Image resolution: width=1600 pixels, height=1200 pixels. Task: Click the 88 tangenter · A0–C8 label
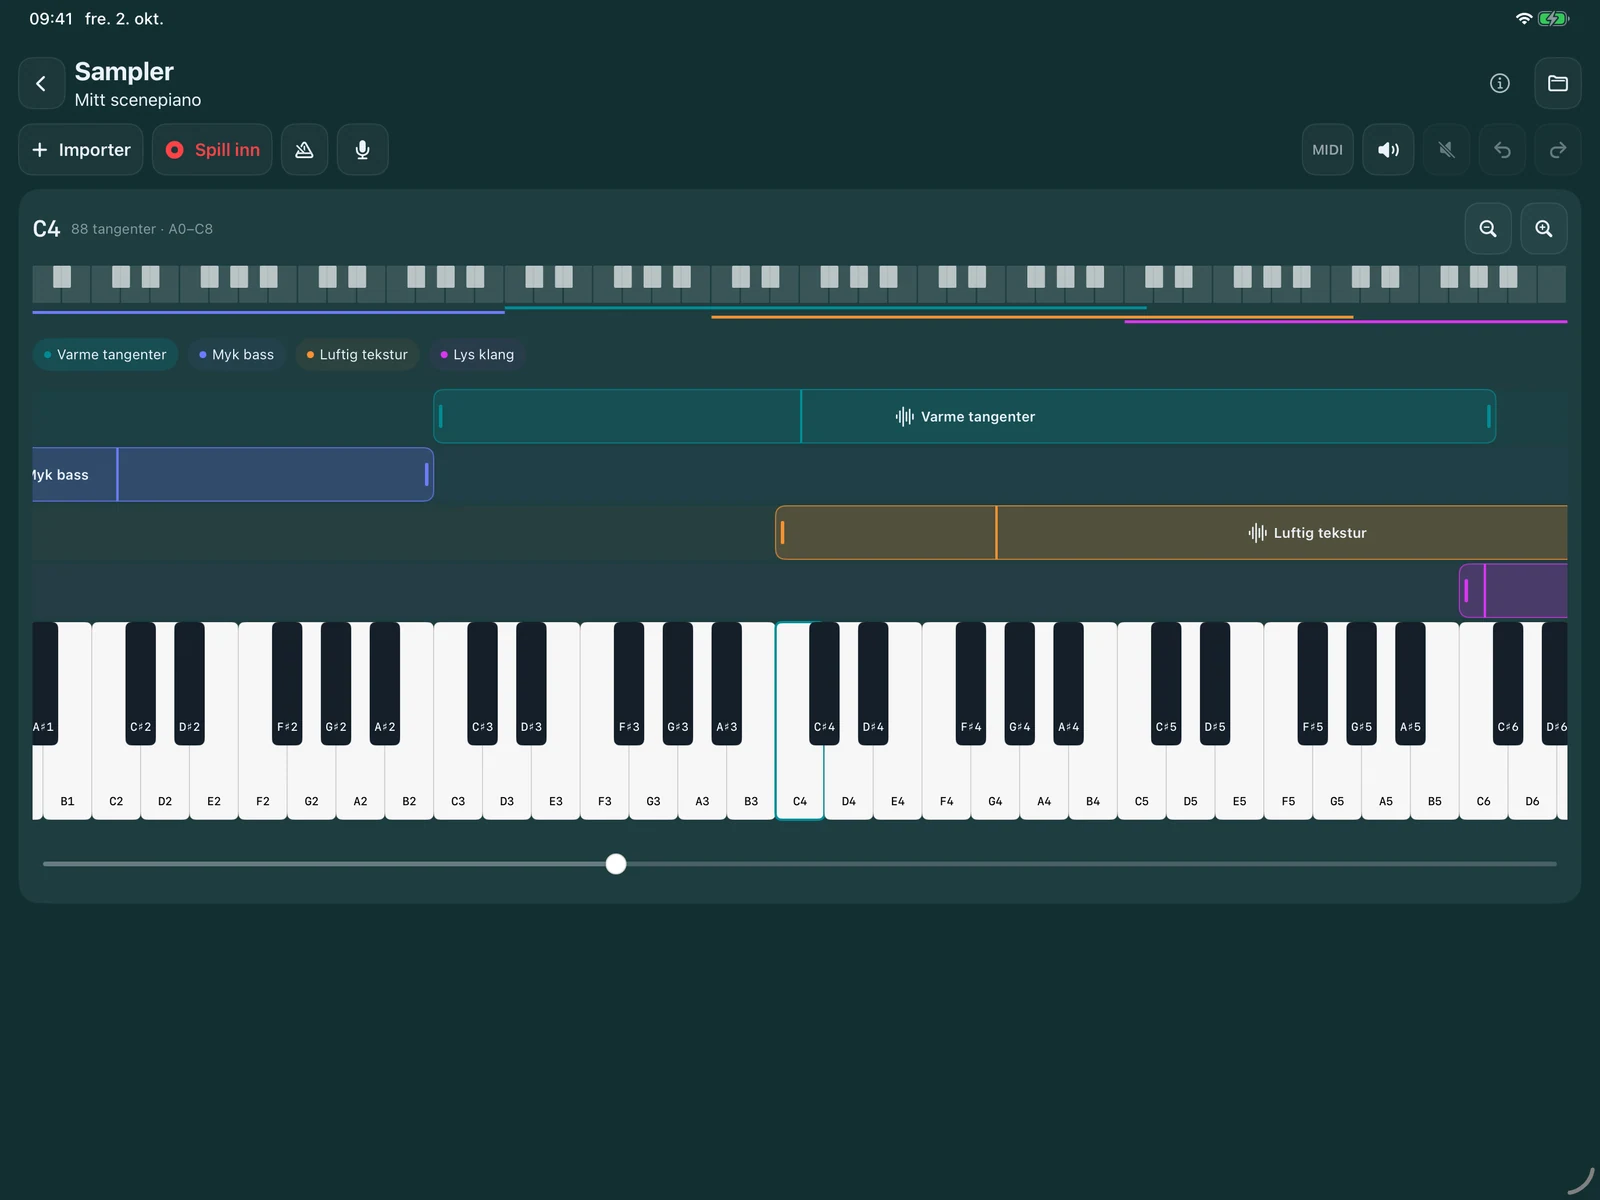[142, 229]
